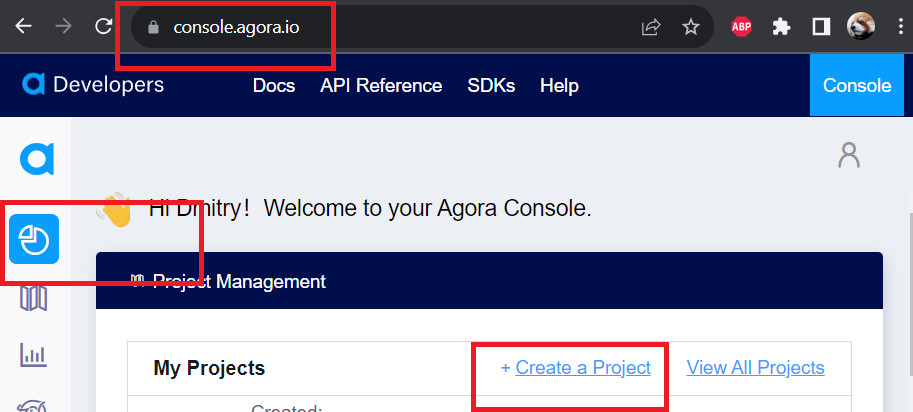Open API Reference in navigation bar
The height and width of the screenshot is (412, 913).
pos(381,86)
